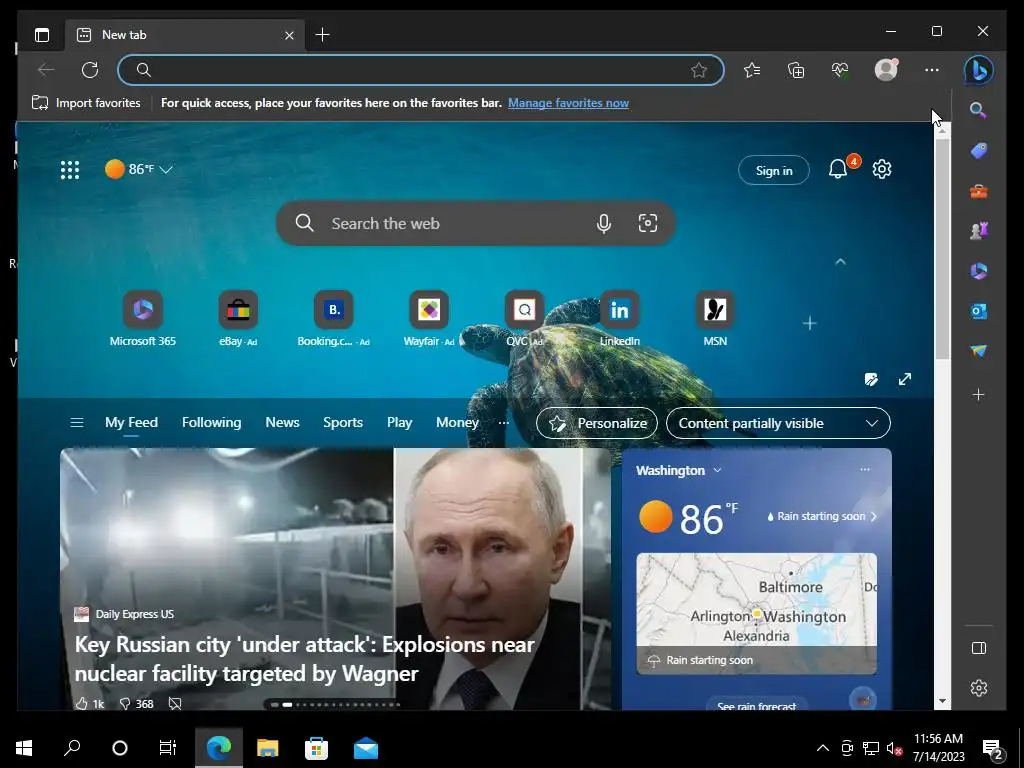Open the app launcher grid
This screenshot has width=1024, height=768.
point(70,170)
